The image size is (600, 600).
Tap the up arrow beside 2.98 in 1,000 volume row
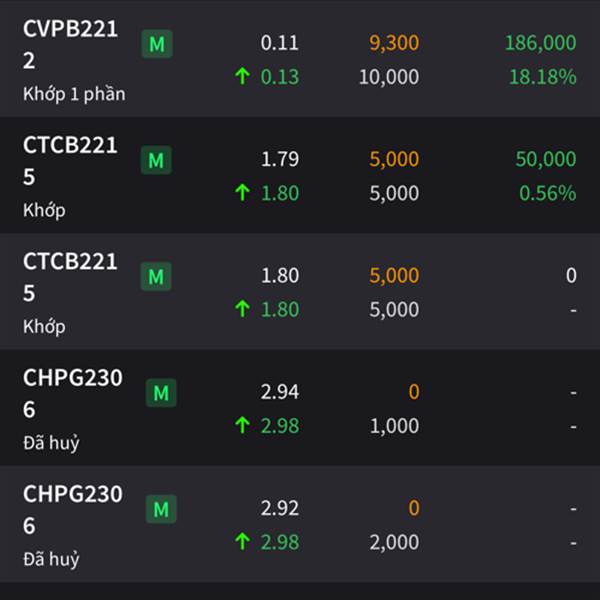[x=243, y=425]
